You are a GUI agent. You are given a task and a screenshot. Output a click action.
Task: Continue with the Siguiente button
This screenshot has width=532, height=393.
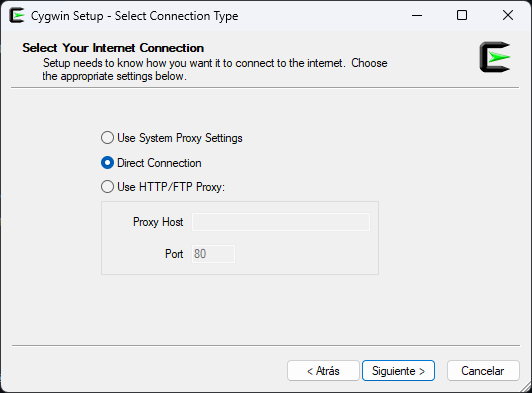pyautogui.click(x=398, y=371)
